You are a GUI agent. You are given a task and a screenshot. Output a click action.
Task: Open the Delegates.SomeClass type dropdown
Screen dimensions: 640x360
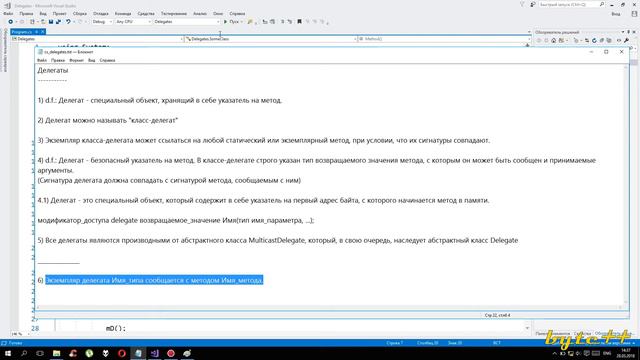click(271, 39)
